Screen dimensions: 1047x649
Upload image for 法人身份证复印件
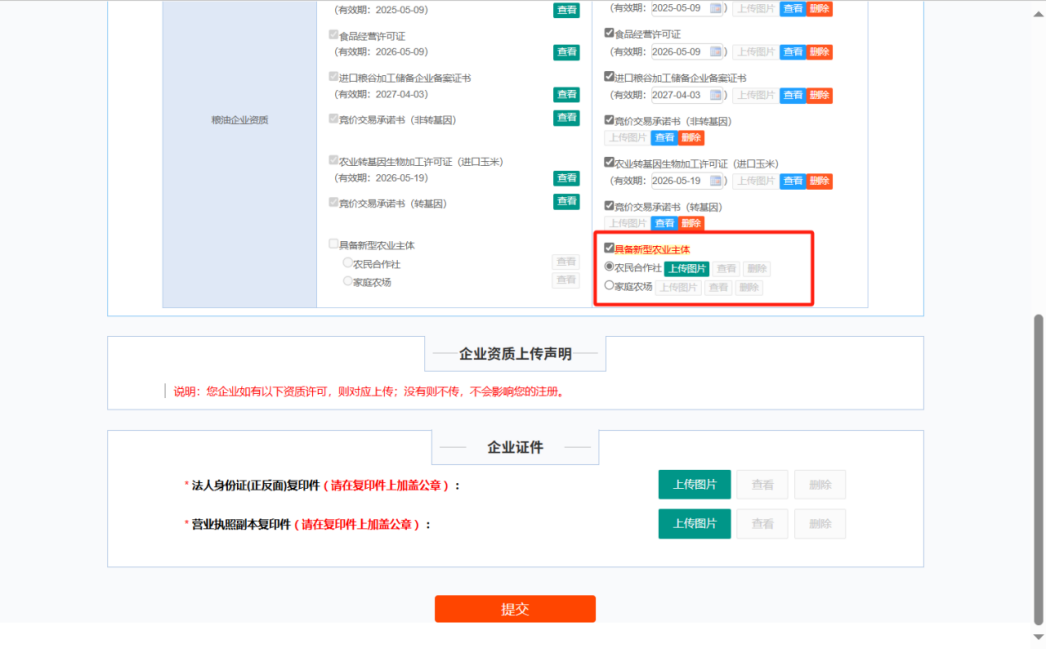click(x=694, y=485)
